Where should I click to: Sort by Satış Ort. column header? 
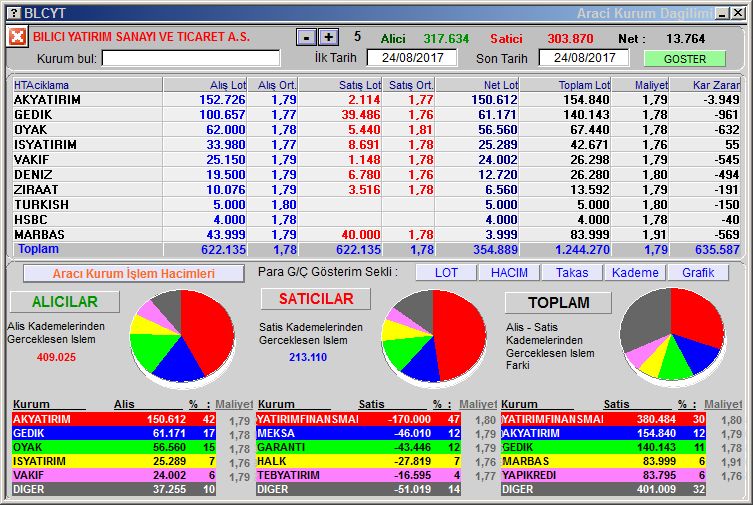[x=408, y=85]
